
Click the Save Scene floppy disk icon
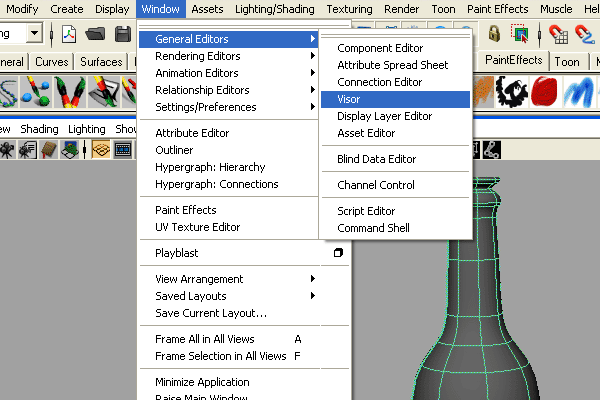point(123,34)
